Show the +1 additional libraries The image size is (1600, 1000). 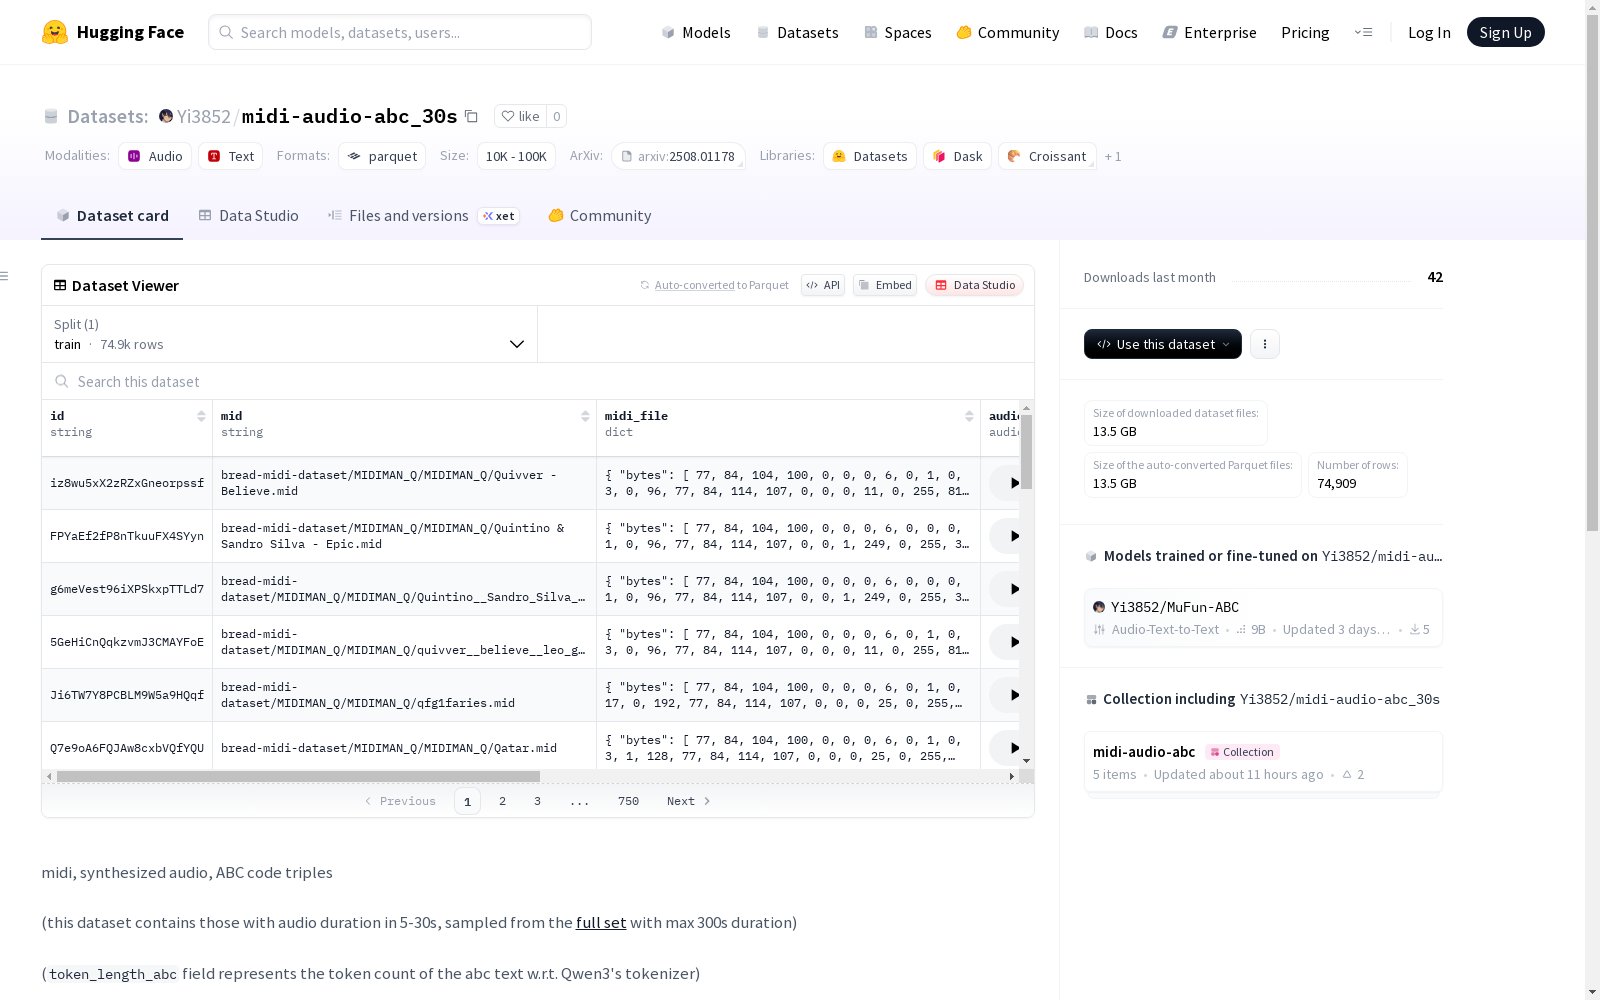click(1113, 156)
